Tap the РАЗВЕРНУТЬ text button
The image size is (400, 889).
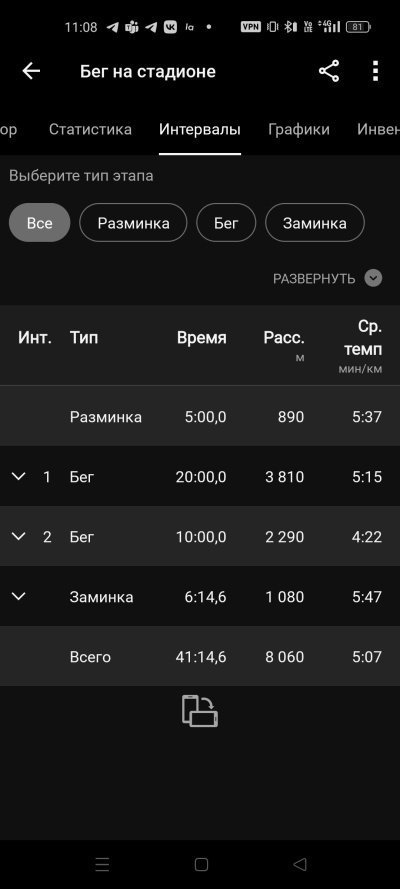314,279
